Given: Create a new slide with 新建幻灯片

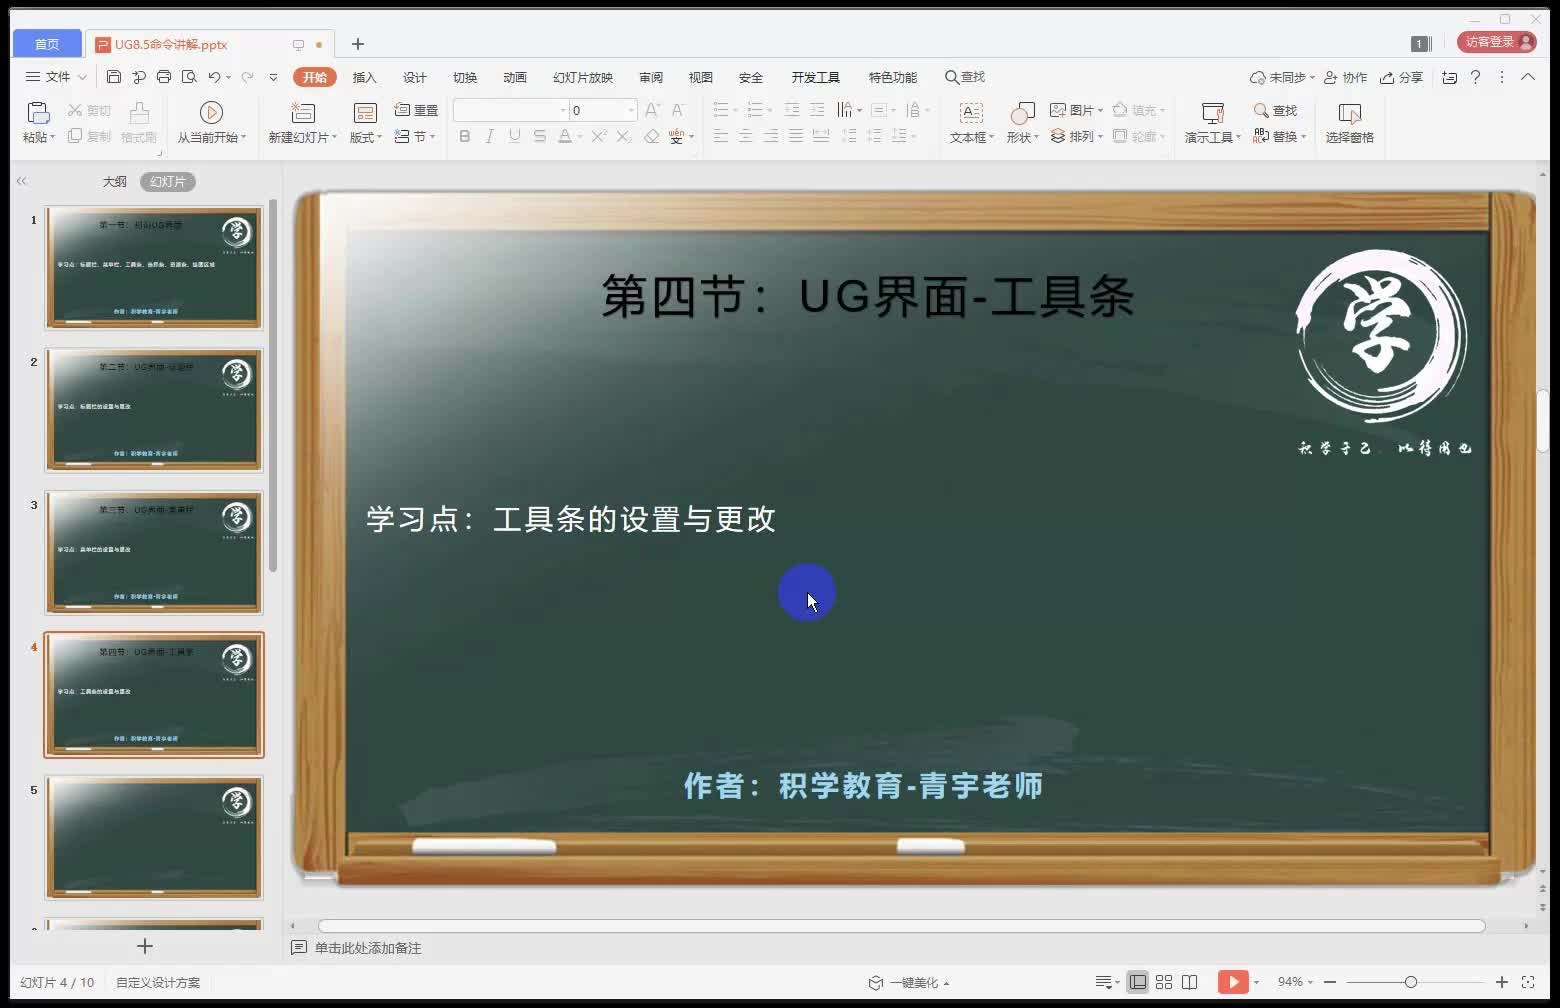Looking at the screenshot, I should point(302,122).
